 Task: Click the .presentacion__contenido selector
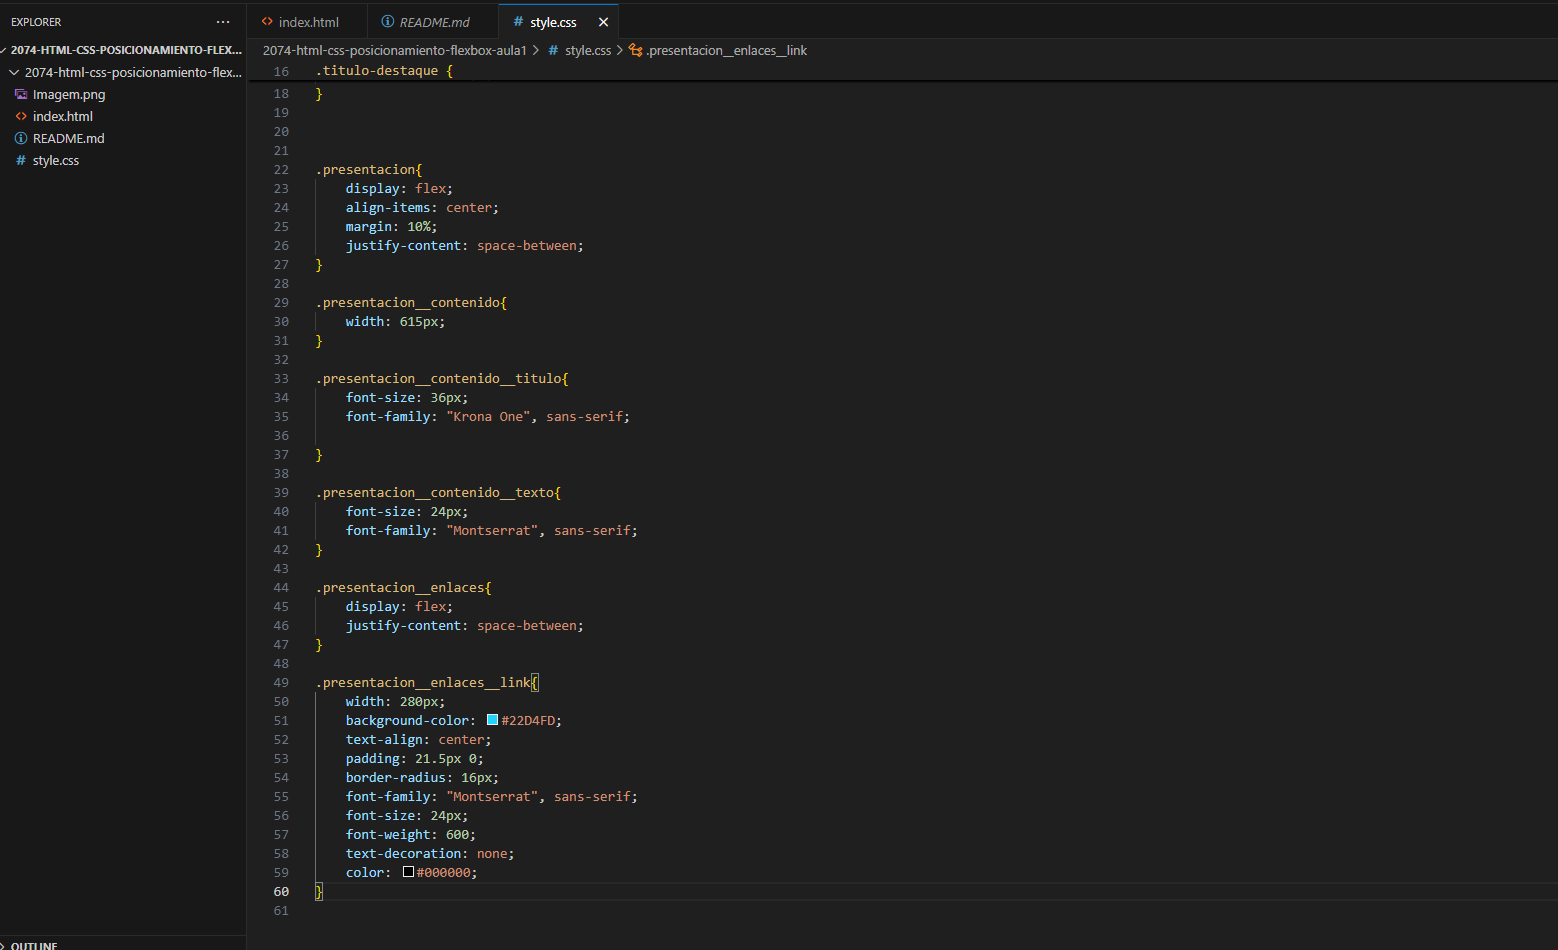tap(411, 303)
